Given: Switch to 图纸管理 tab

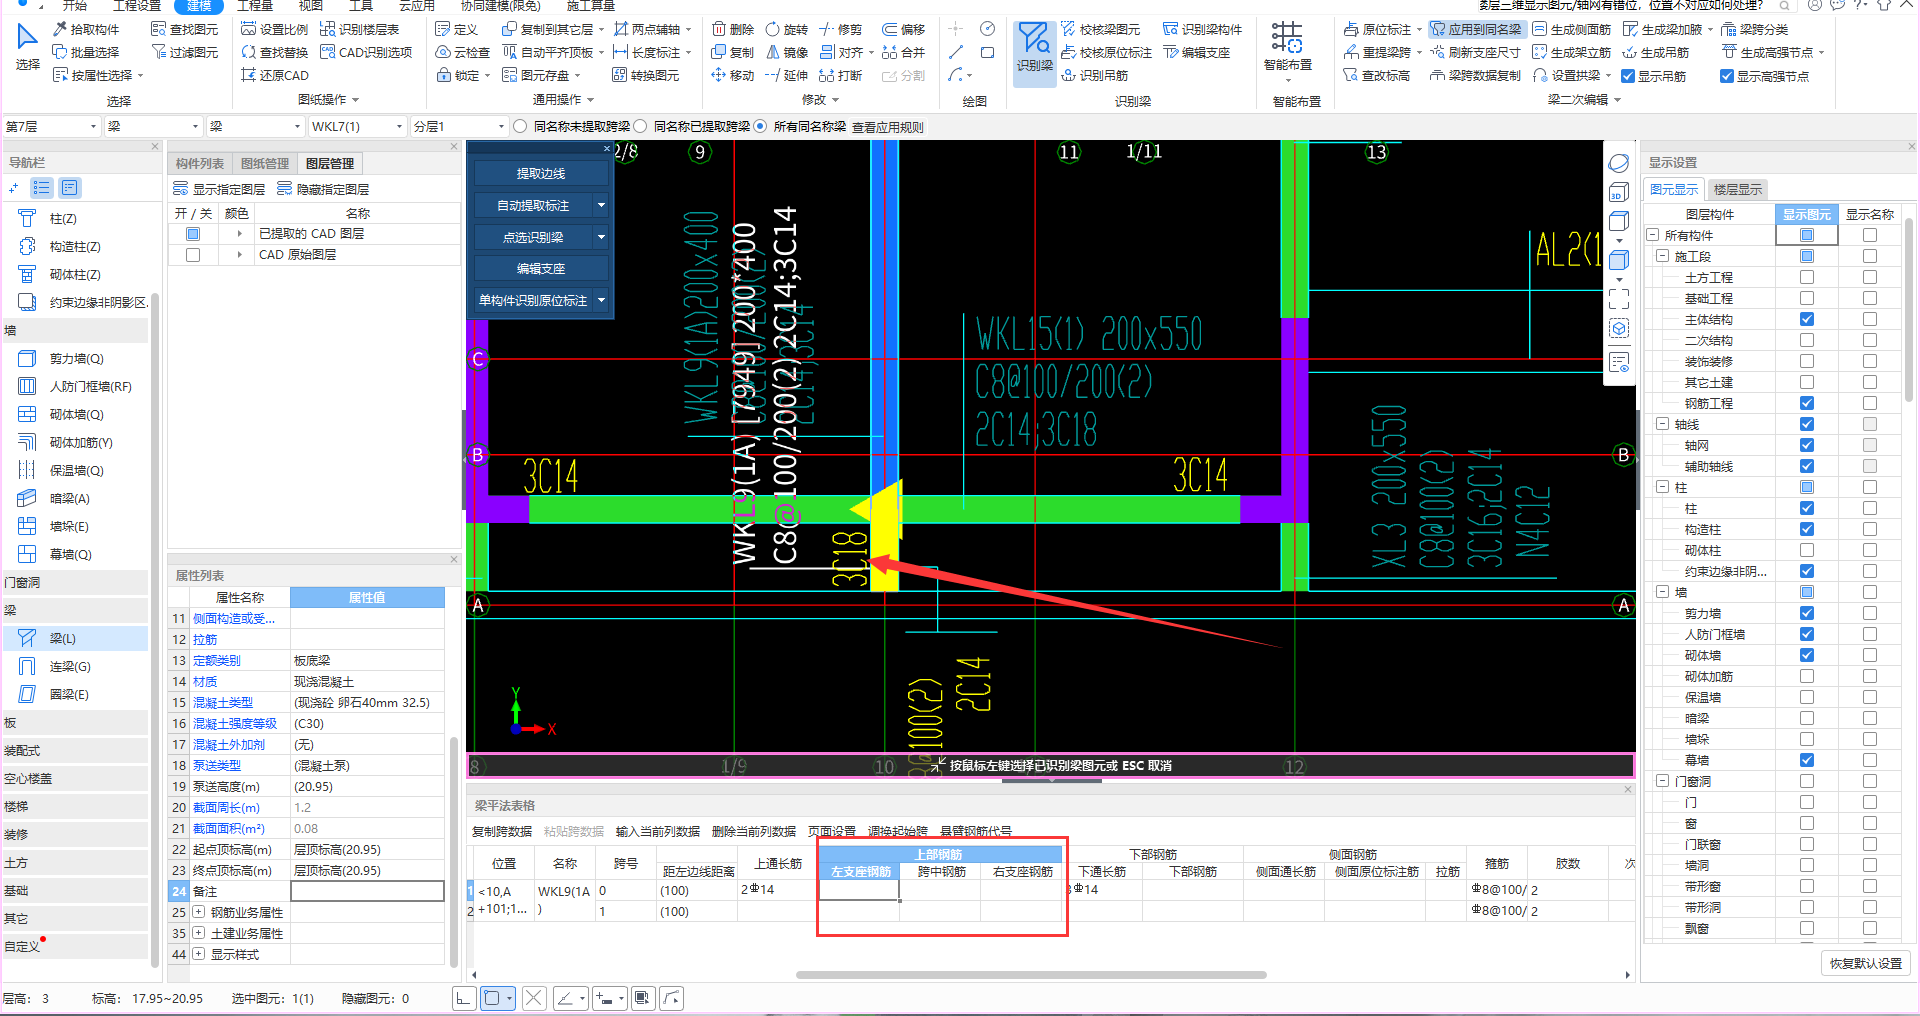Looking at the screenshot, I should [264, 163].
